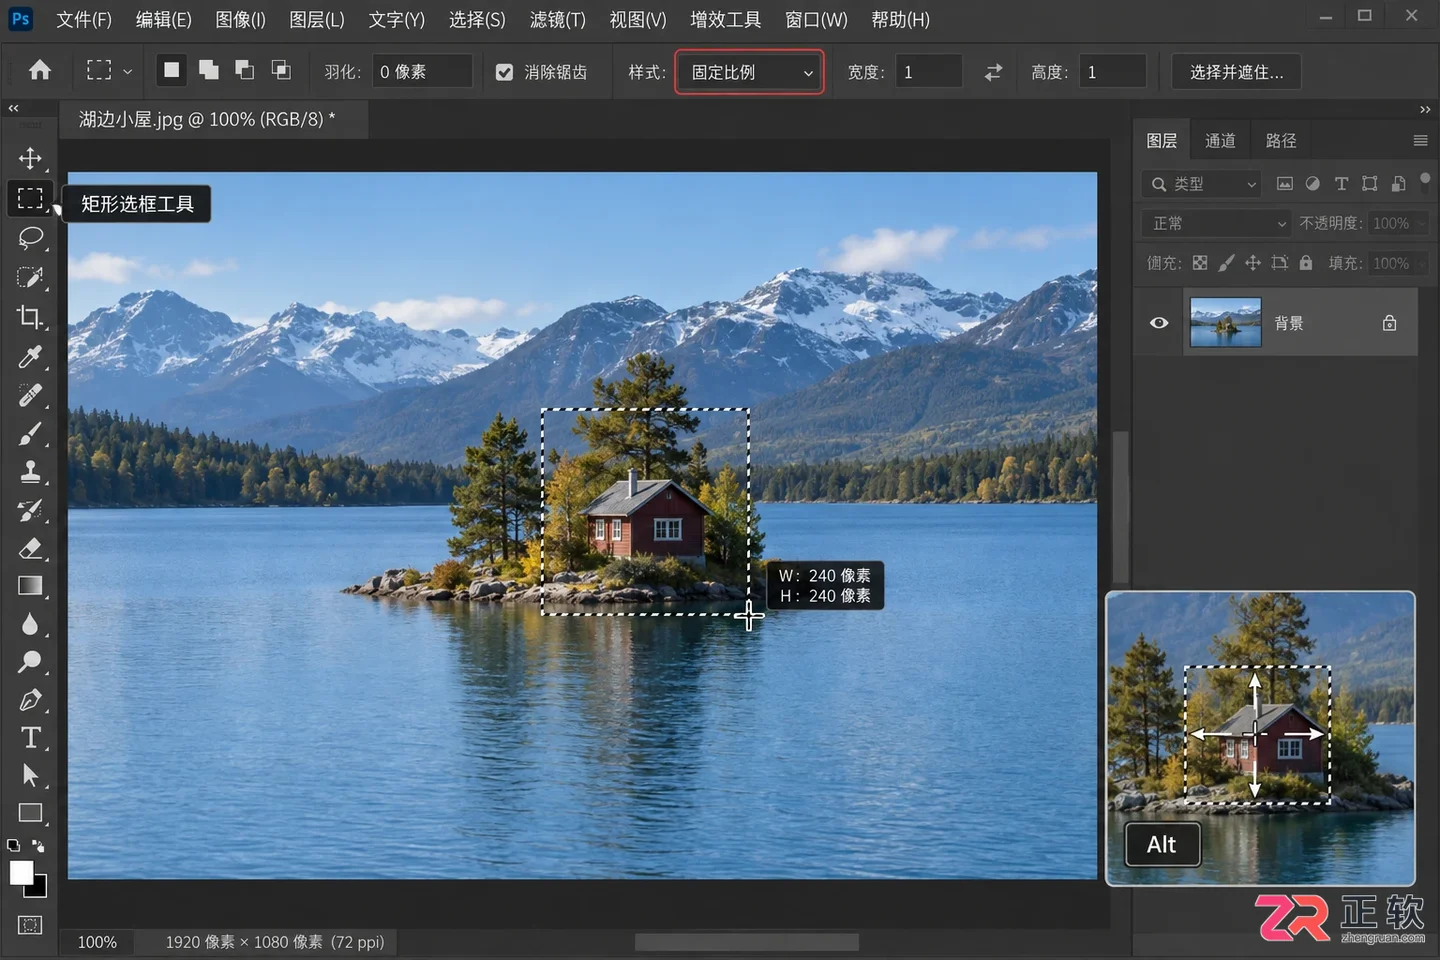Select the Path Selection arrow tool
This screenshot has width=1440, height=960.
click(x=30, y=775)
